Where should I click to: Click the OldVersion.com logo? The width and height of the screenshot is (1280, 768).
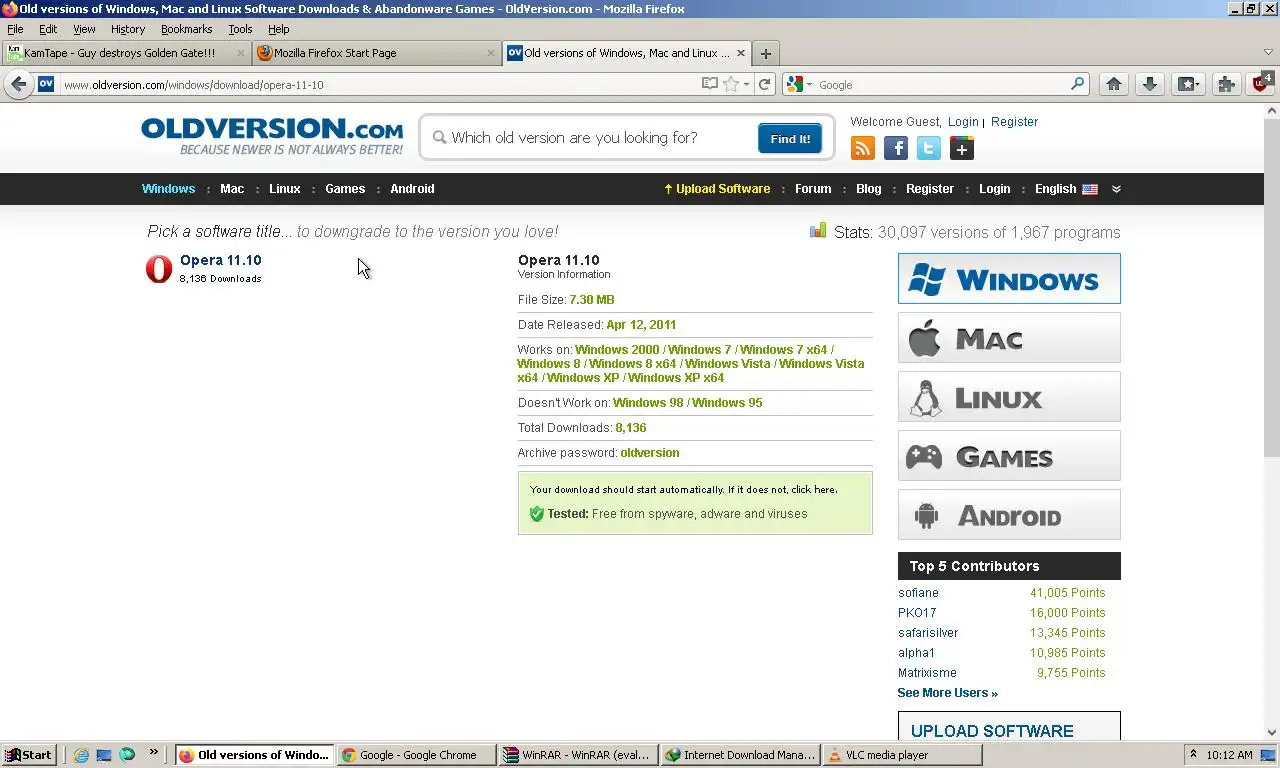point(272,136)
